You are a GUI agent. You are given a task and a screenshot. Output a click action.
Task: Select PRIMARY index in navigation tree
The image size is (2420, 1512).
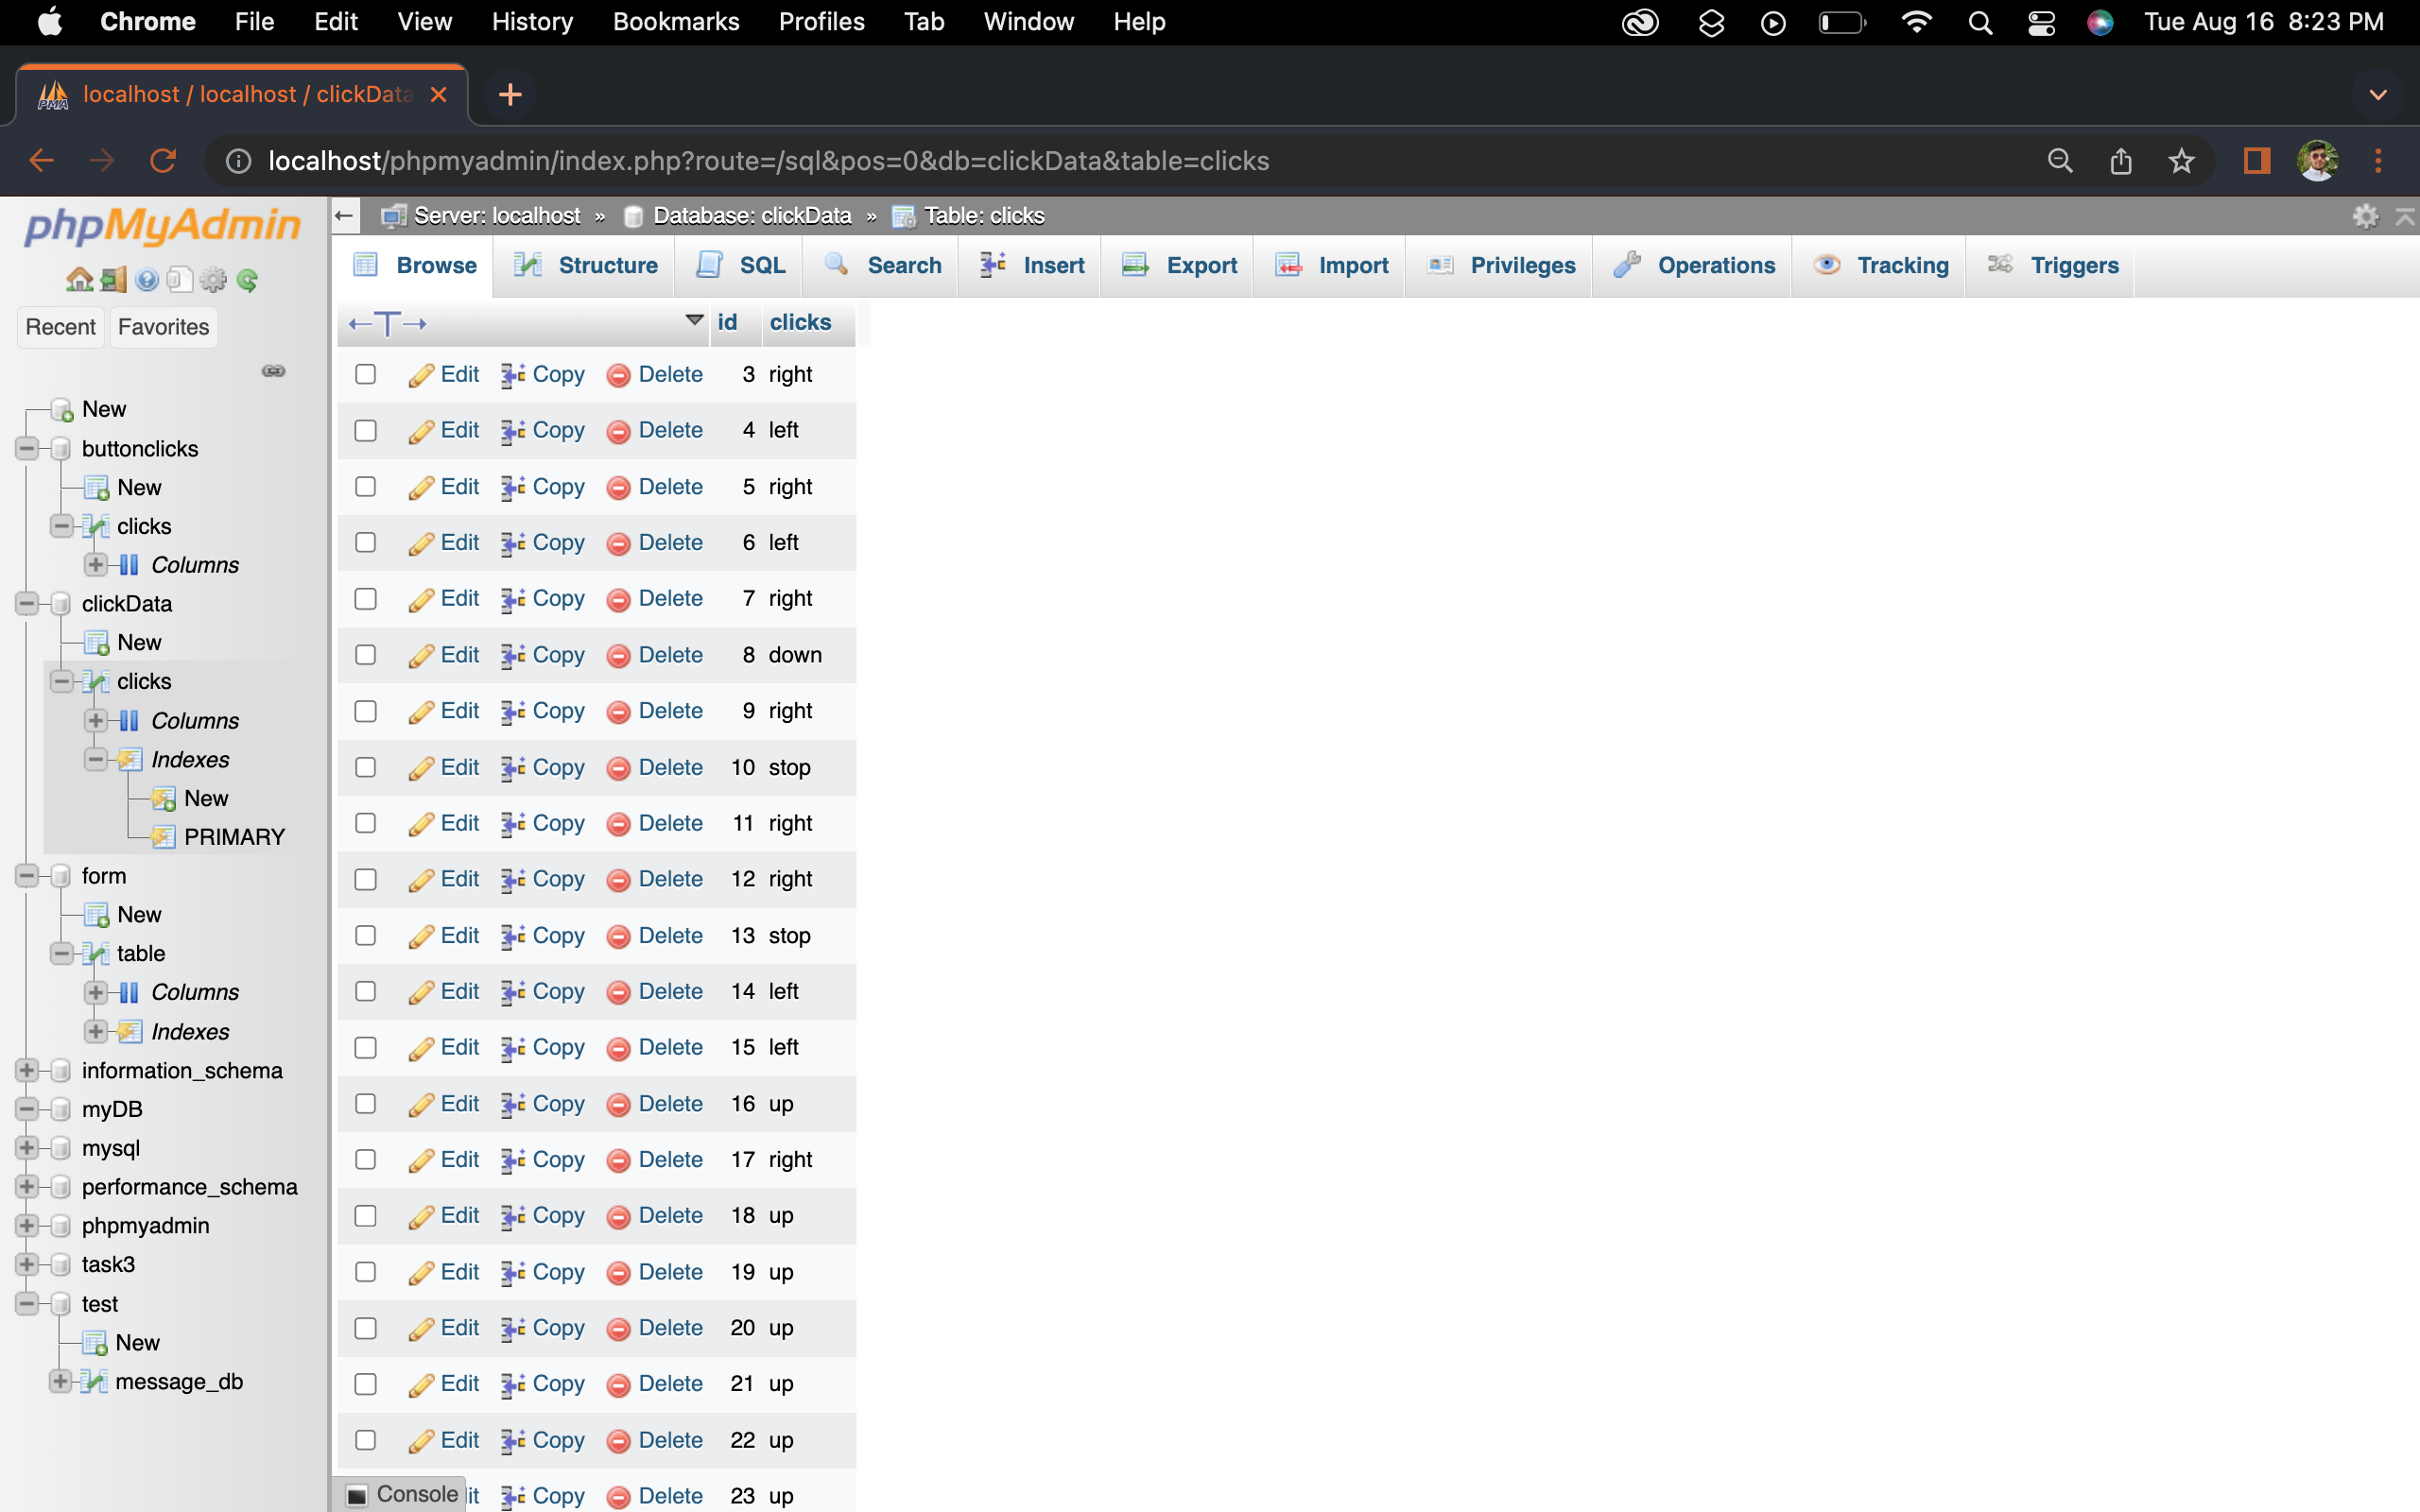[234, 837]
